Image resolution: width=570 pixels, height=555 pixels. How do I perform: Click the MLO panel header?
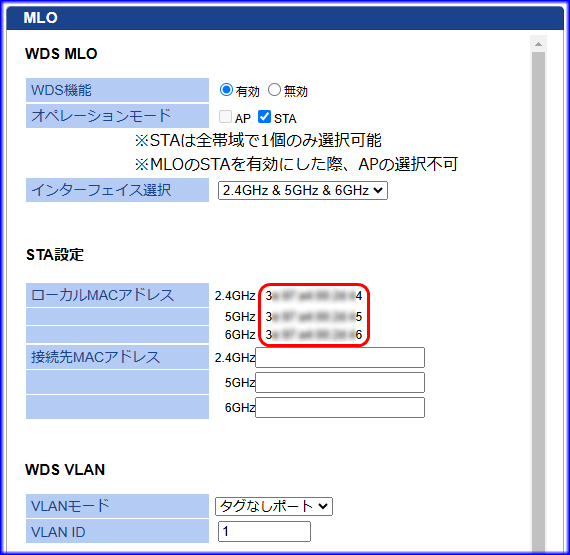[285, 18]
